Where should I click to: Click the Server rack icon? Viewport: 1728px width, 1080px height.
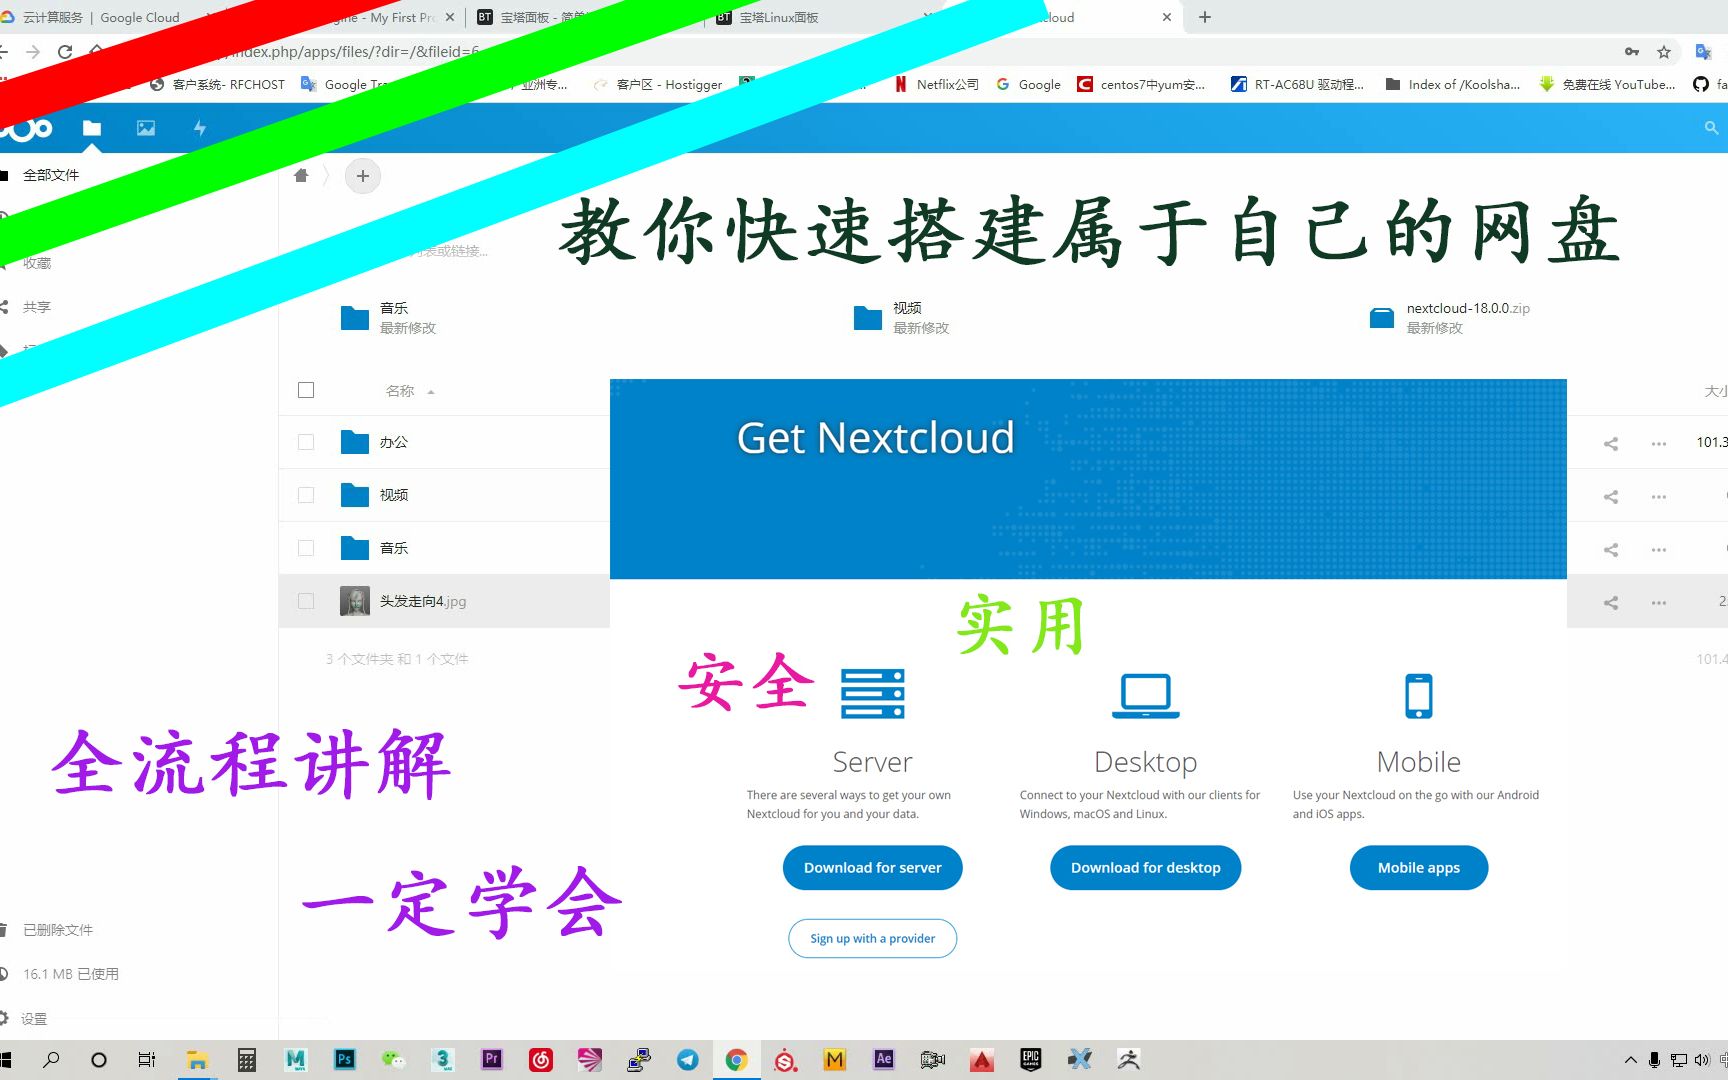coord(873,694)
